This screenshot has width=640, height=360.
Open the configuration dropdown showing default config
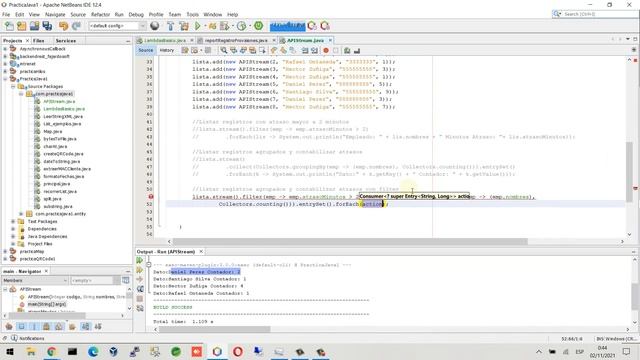(x=117, y=26)
